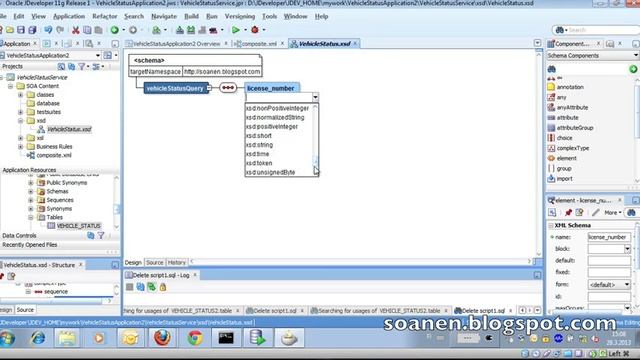
Task: Click the red pin icon in property inspector
Action: pyautogui.click(x=568, y=213)
